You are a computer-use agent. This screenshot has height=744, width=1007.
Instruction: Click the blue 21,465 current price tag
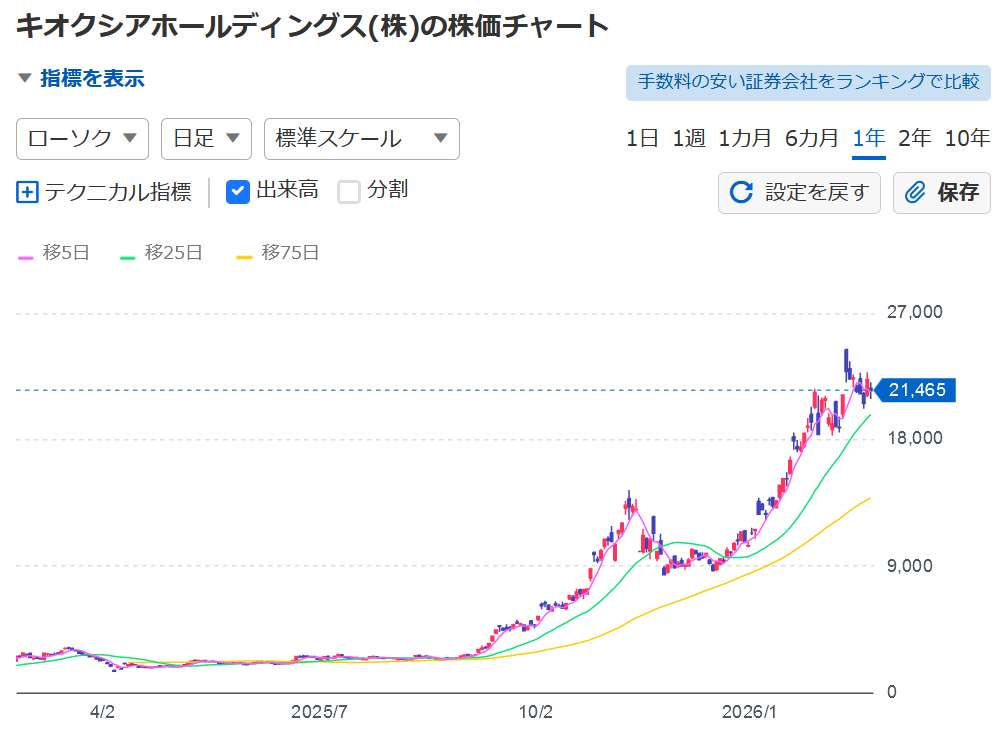click(x=915, y=390)
